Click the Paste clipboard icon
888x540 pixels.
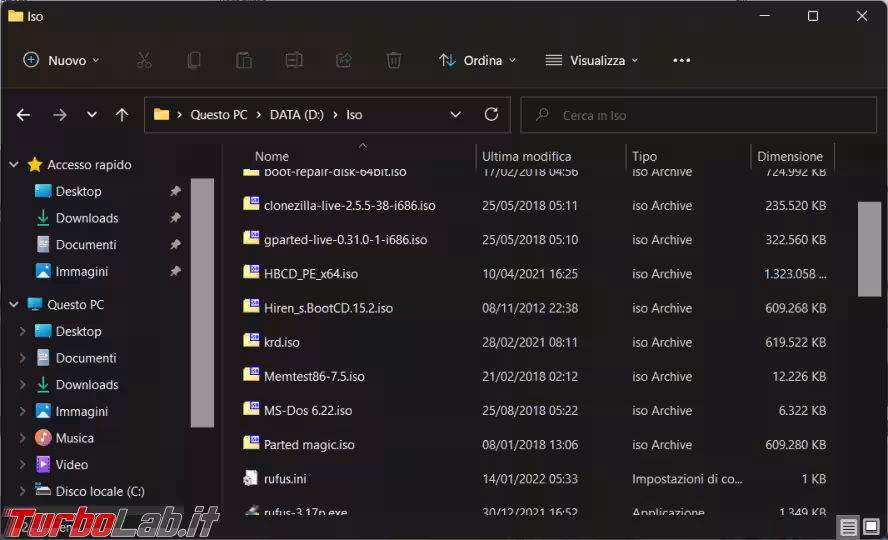point(244,60)
